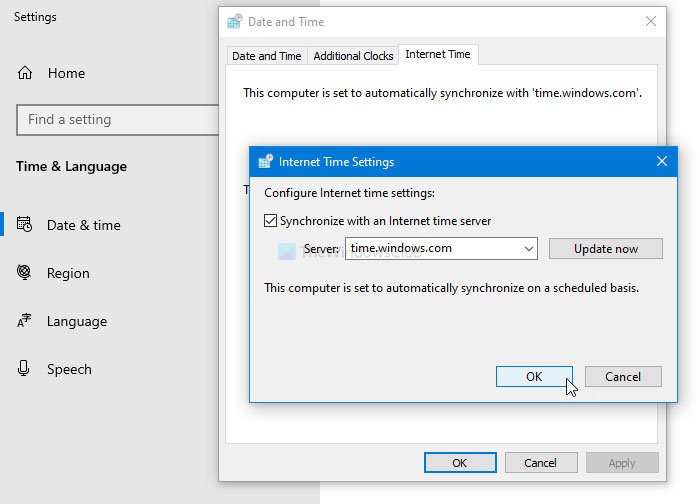Confirm with OK in Internet Time Settings
The width and height of the screenshot is (700, 504).
click(534, 376)
